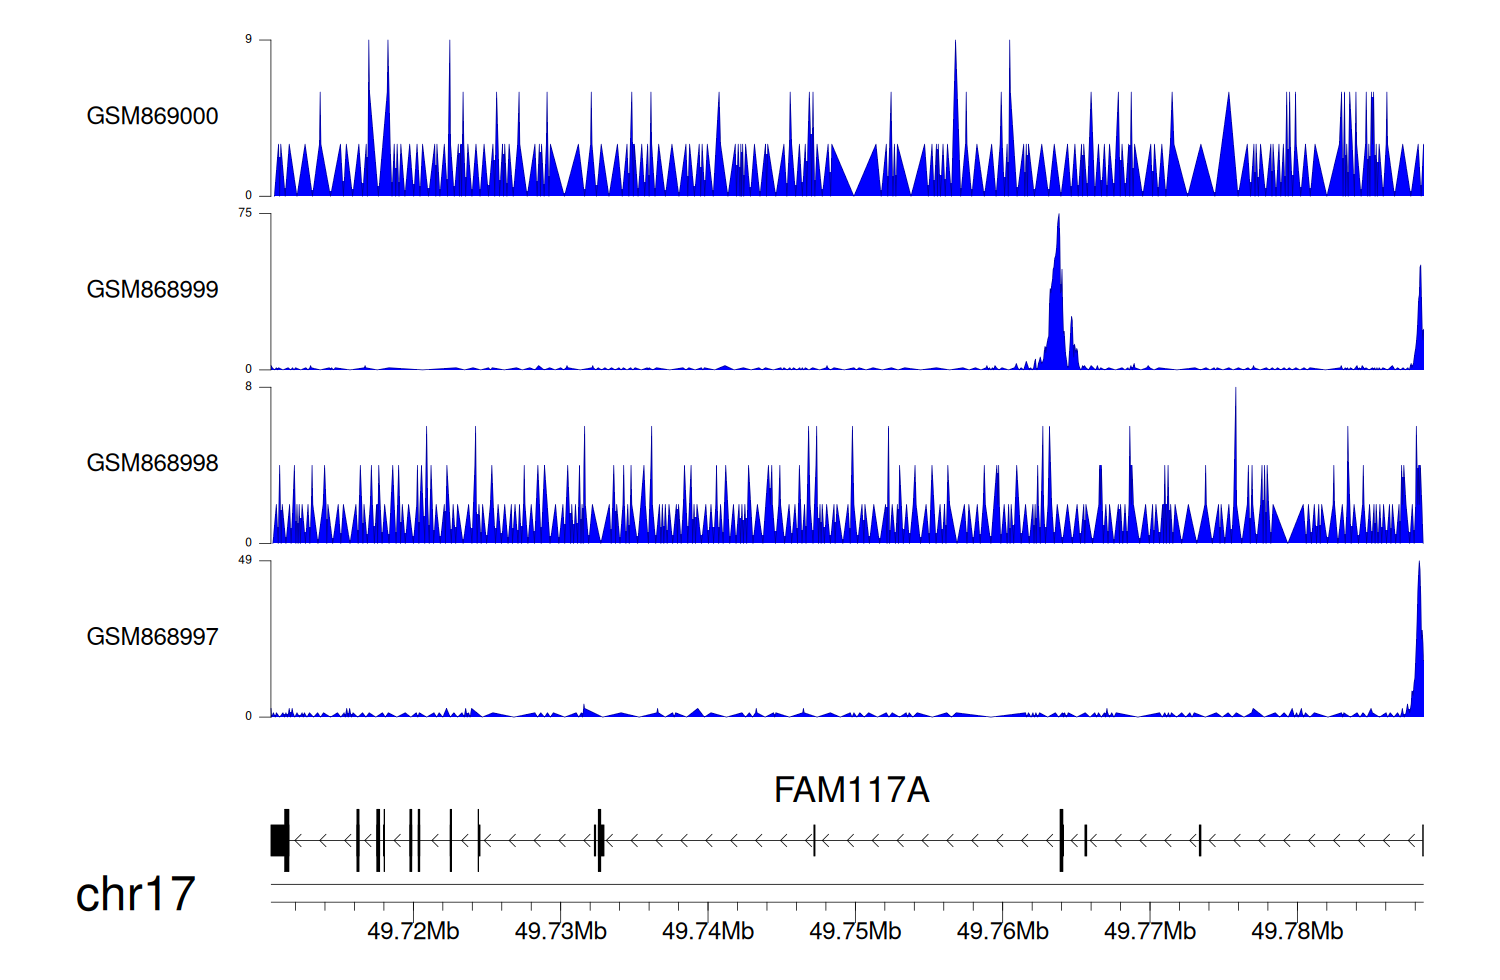Image resolution: width=1500 pixels, height=980 pixels.
Task: Select the GSM868999 track label
Action: click(152, 290)
